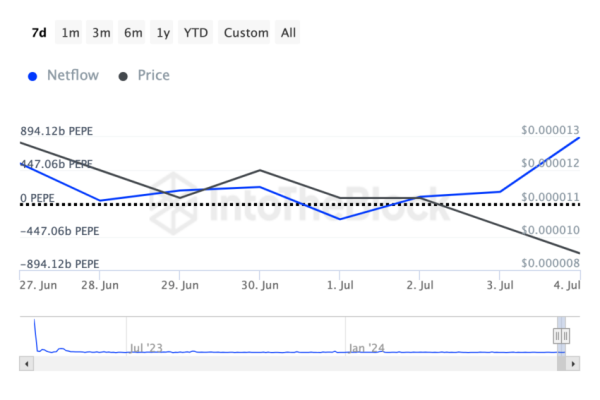
Task: Click the navigator scroll left arrow
Action: [x=25, y=364]
